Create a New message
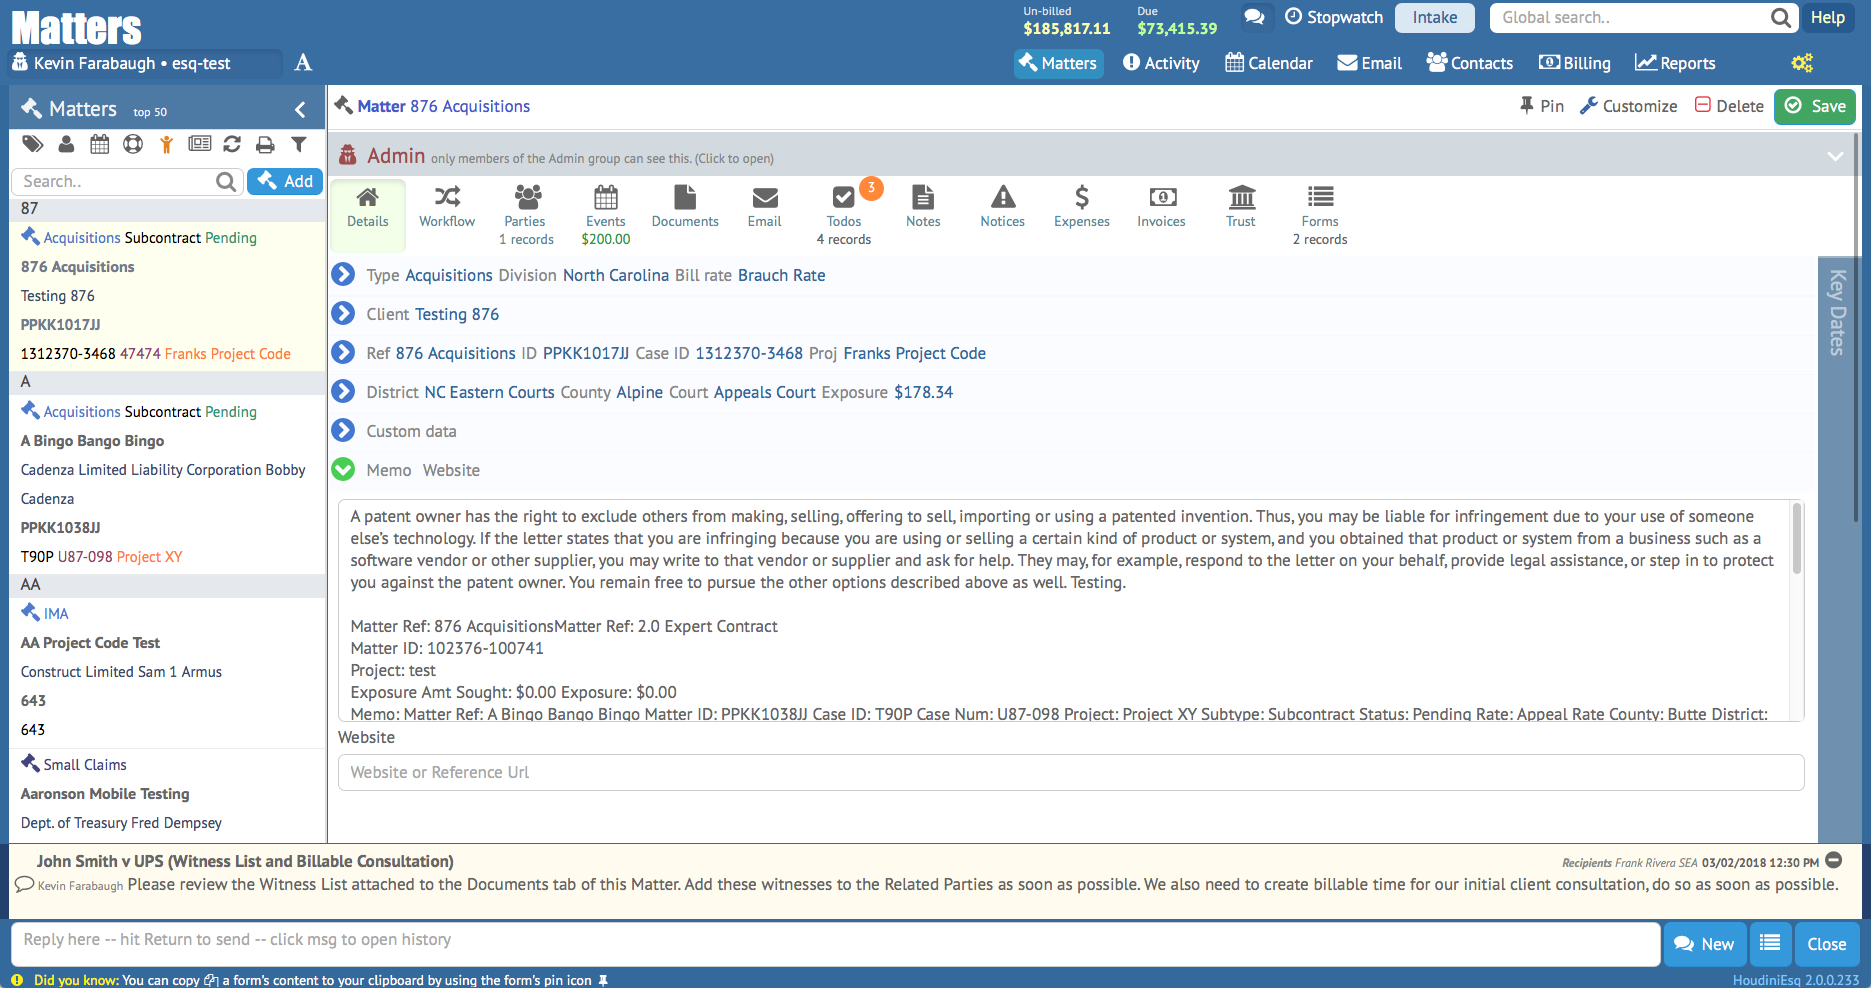 [x=1705, y=944]
